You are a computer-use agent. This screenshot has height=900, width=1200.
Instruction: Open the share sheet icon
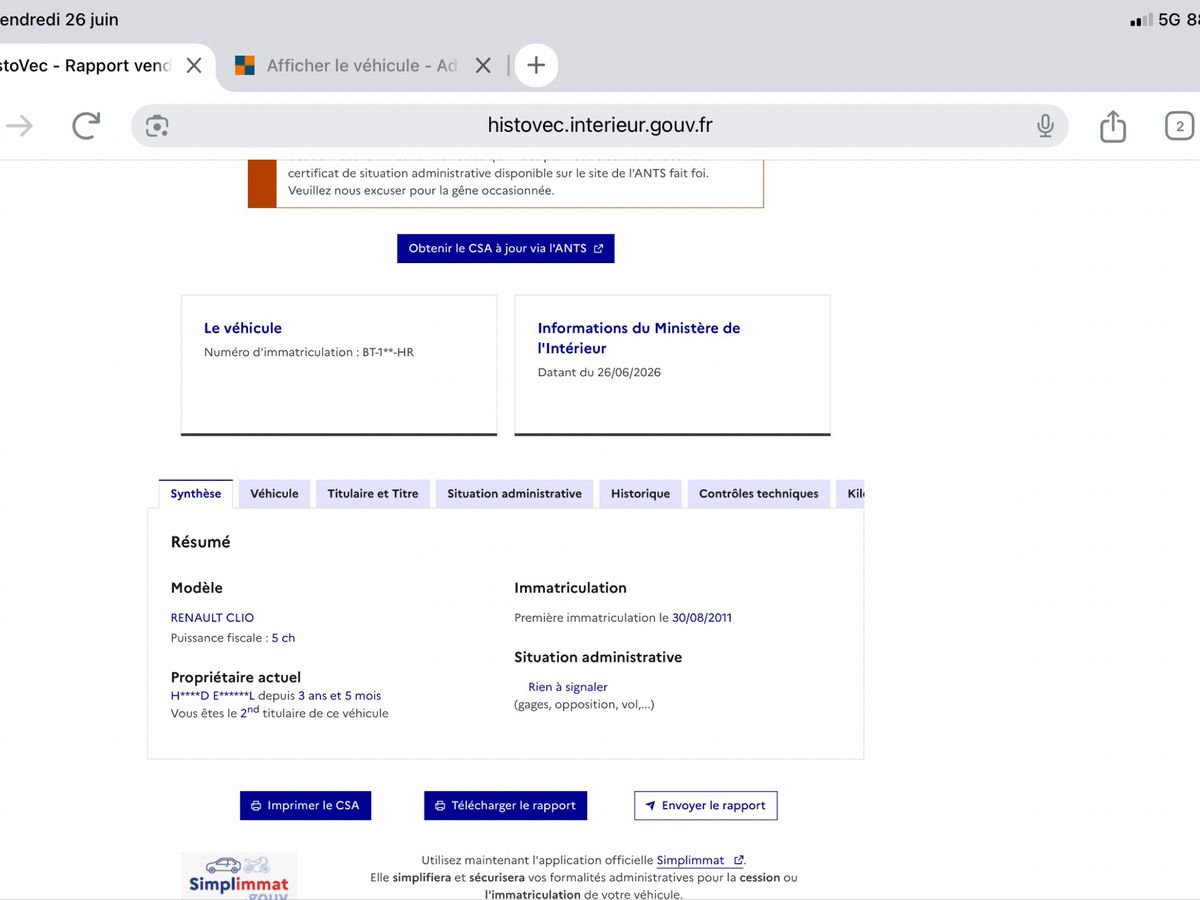pos(1113,125)
